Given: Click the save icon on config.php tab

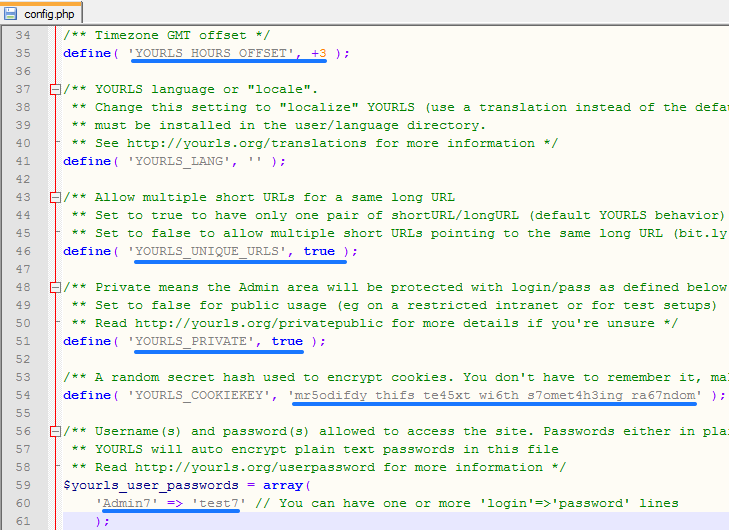Looking at the screenshot, I should [11, 13].
